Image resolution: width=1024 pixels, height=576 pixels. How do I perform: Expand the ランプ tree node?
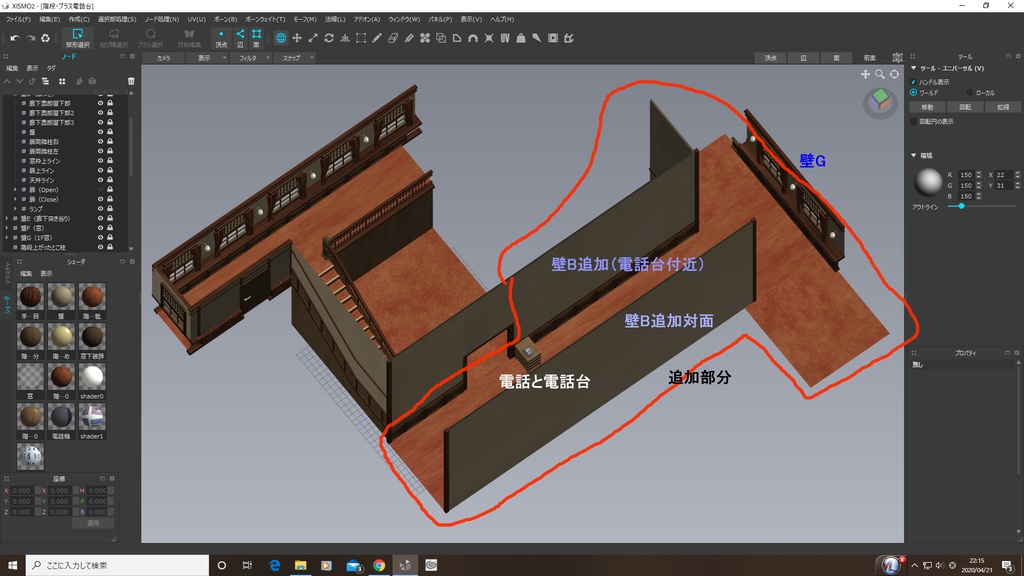(15, 209)
